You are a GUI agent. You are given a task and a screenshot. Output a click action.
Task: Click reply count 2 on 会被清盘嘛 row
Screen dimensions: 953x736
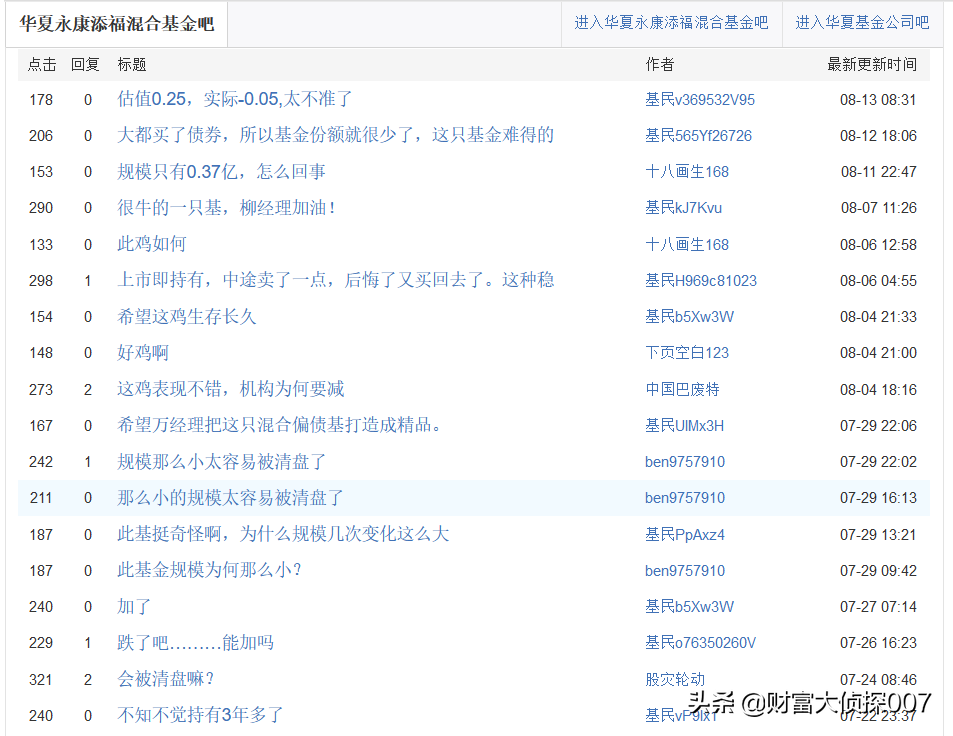pyautogui.click(x=88, y=679)
